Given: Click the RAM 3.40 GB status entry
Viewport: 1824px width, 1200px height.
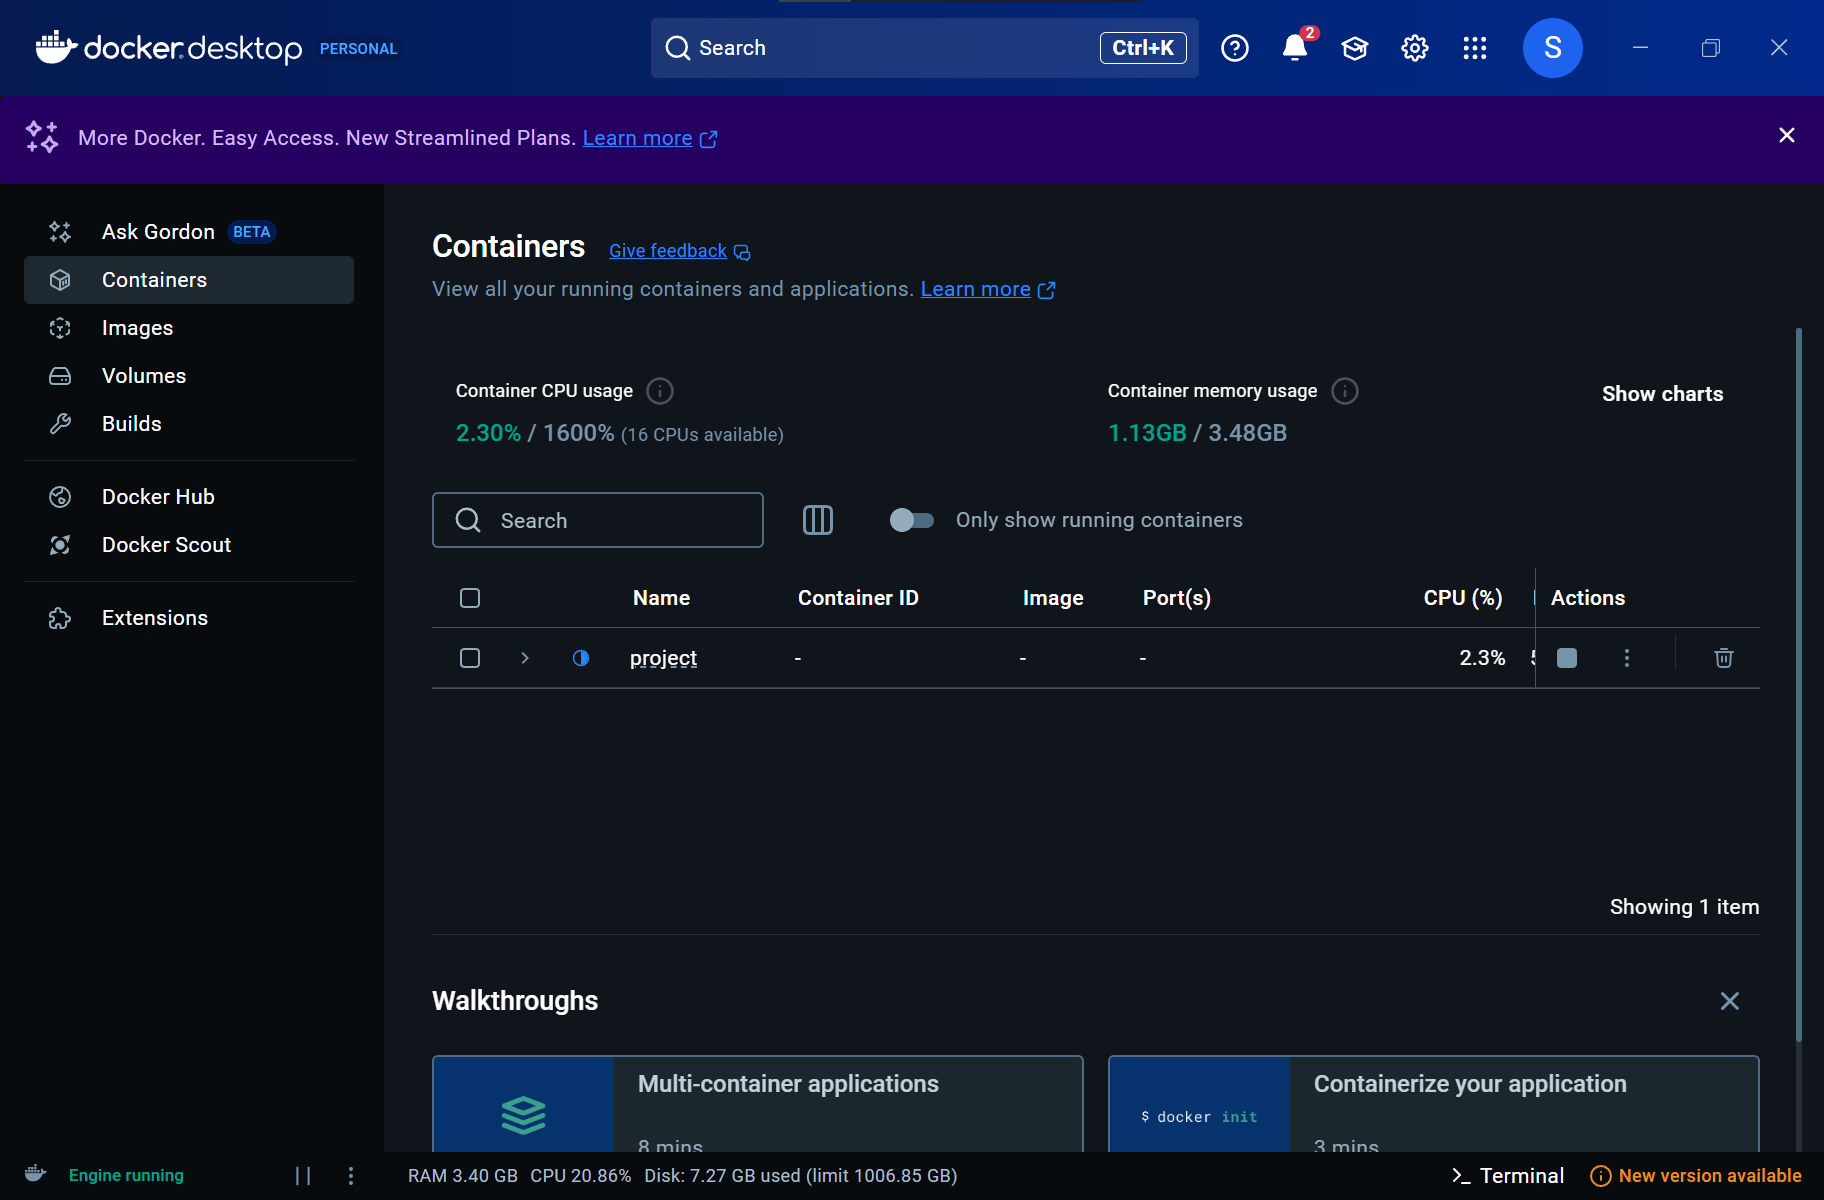Looking at the screenshot, I should [463, 1176].
